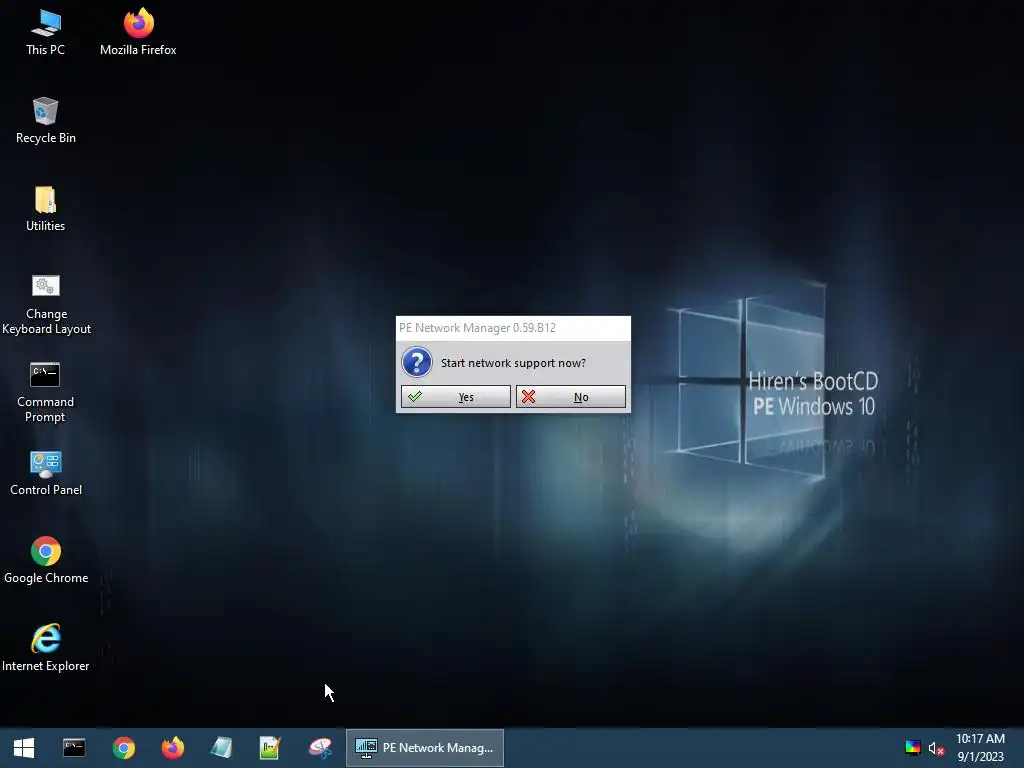Open This PC desktop icon

click(x=45, y=33)
